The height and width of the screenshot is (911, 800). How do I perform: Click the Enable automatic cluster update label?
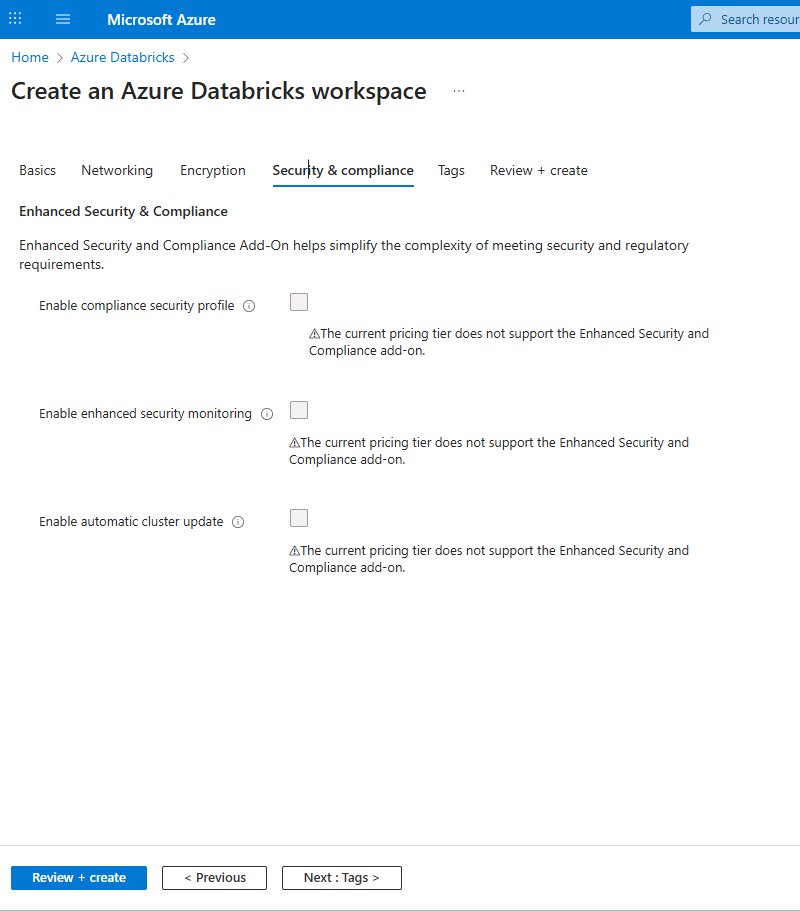(x=131, y=522)
